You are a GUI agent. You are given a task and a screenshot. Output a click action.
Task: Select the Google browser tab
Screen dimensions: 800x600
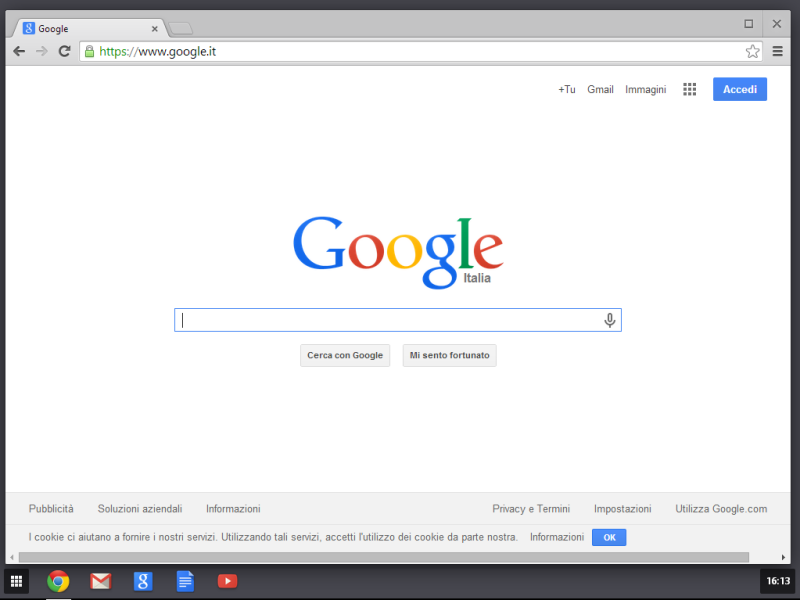click(87, 29)
